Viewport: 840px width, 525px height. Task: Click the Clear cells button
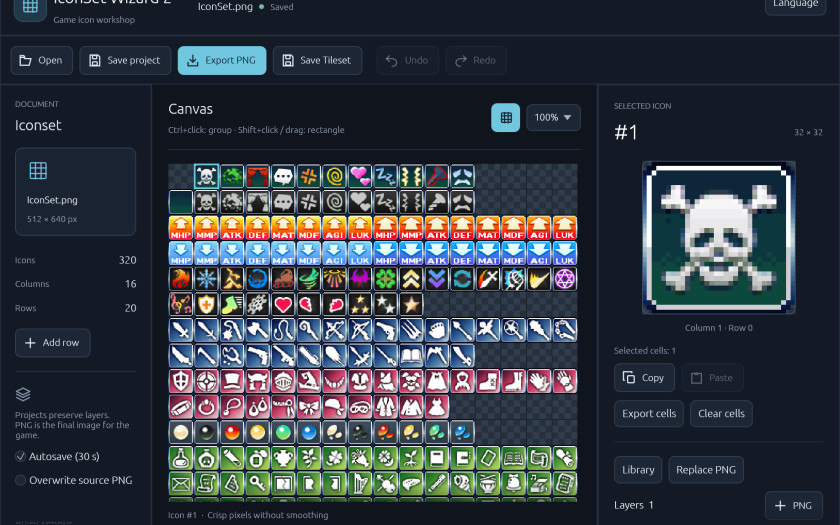point(721,414)
